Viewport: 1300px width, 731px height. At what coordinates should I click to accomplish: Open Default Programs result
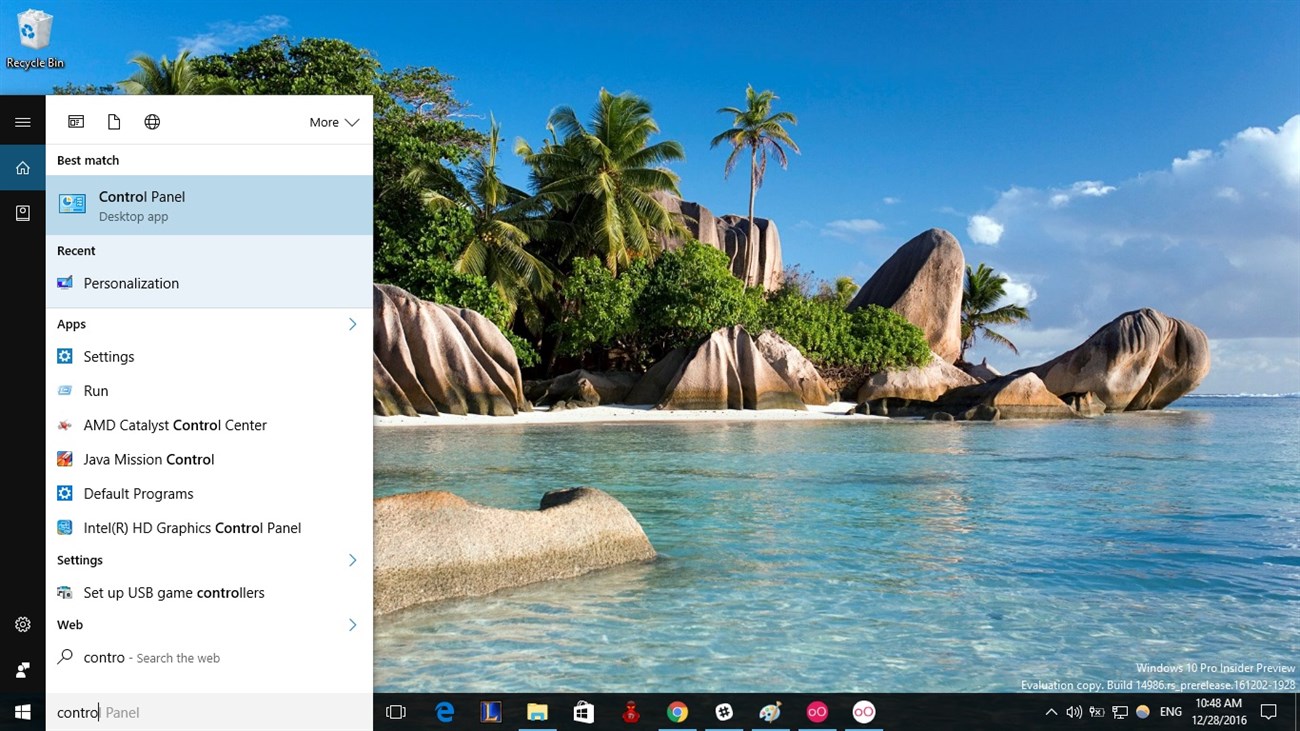[209, 494]
